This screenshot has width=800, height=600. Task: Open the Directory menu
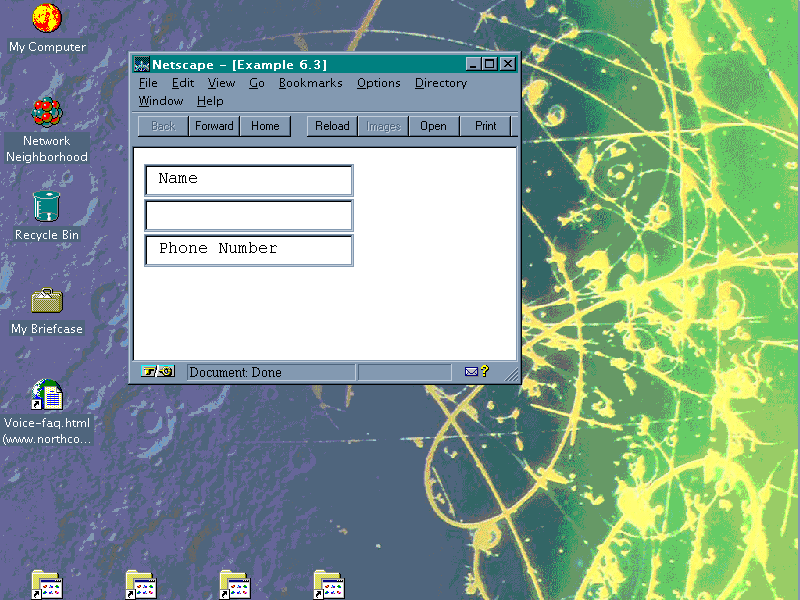[441, 83]
